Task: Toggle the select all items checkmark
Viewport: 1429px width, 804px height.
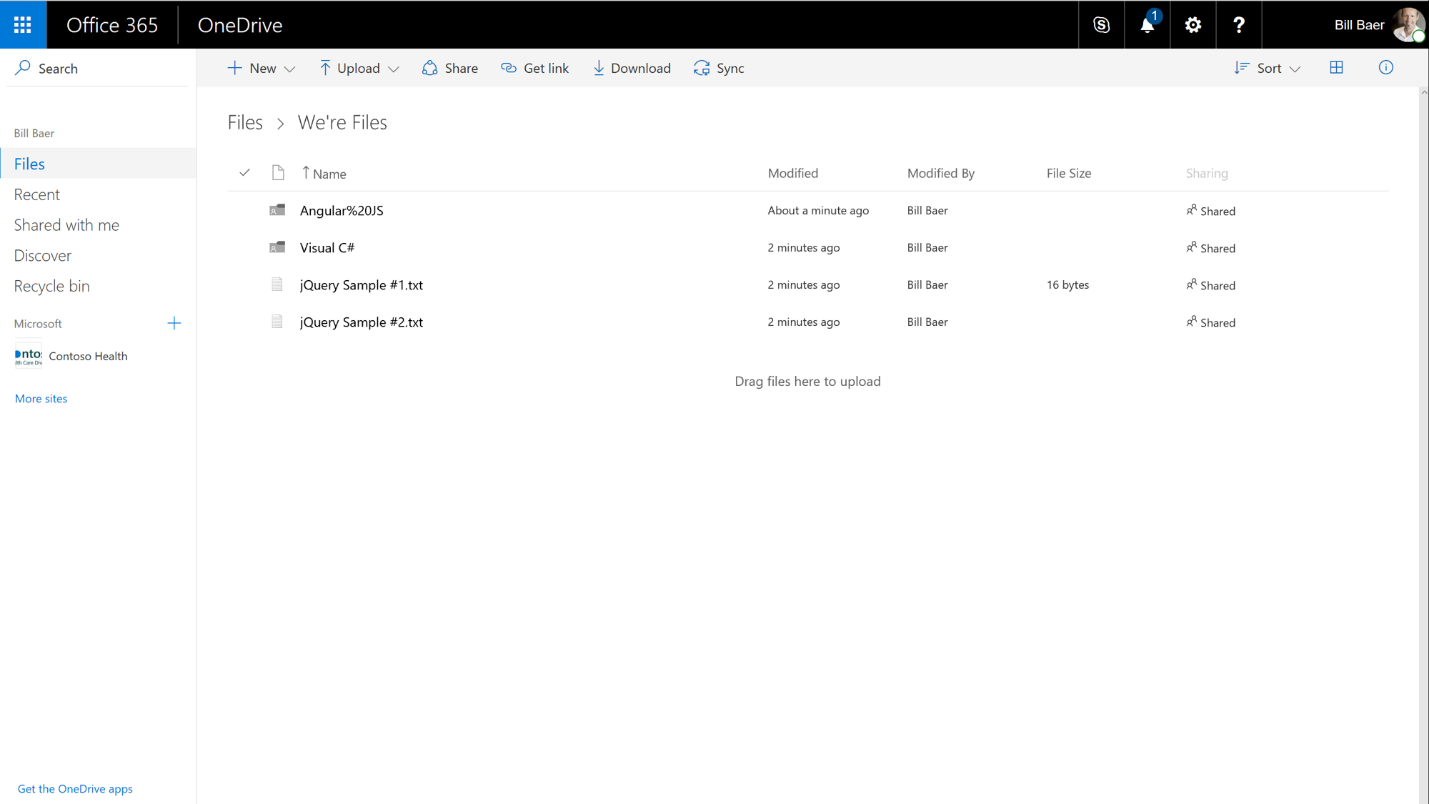Action: [244, 173]
